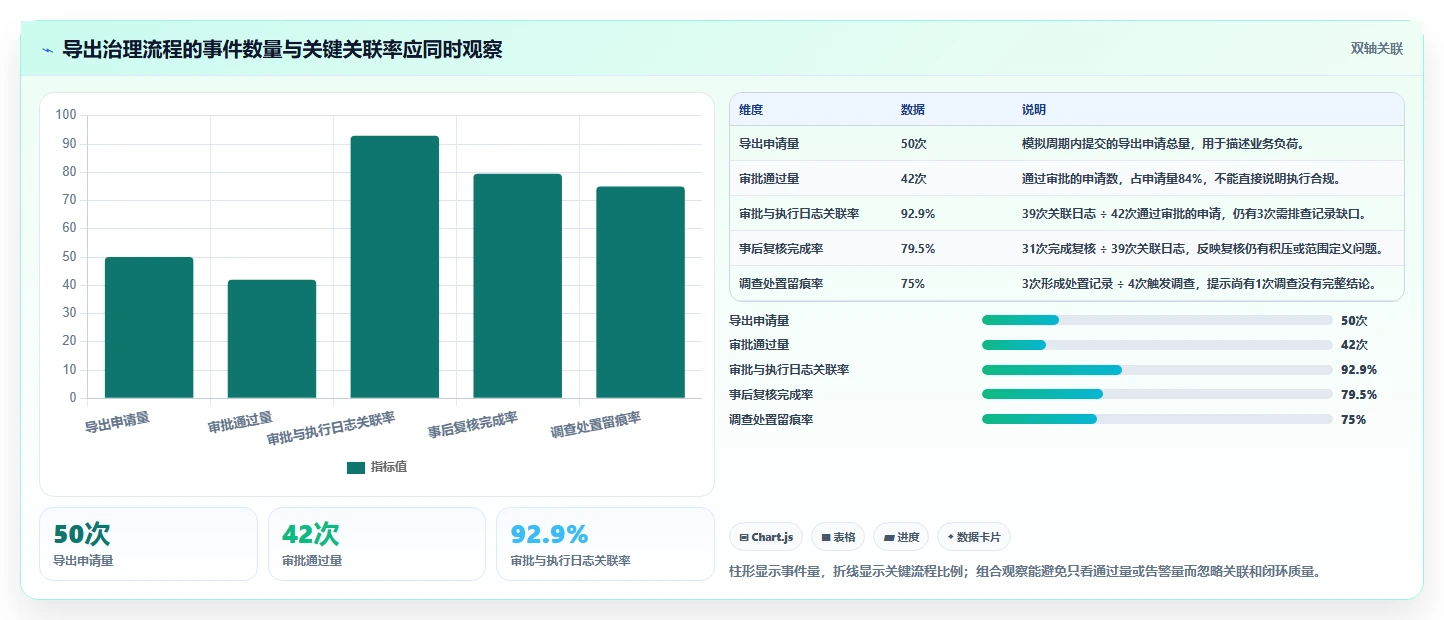Viewport: 1444px width, 620px height.
Task: Click the 事后复核完成率 x-axis label
Action: point(473,425)
